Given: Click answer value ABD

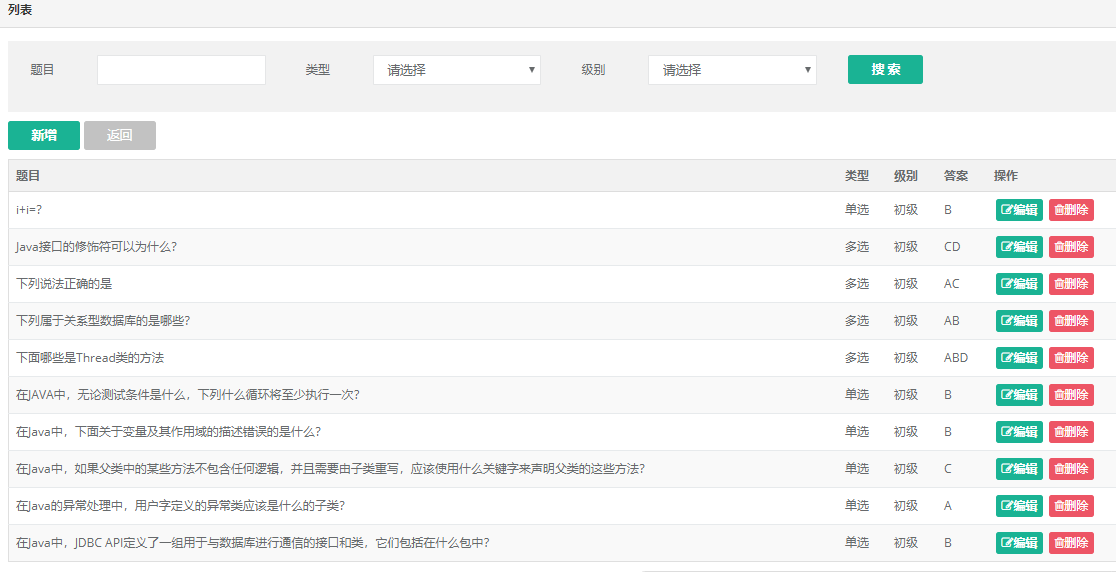Looking at the screenshot, I should point(956,358).
